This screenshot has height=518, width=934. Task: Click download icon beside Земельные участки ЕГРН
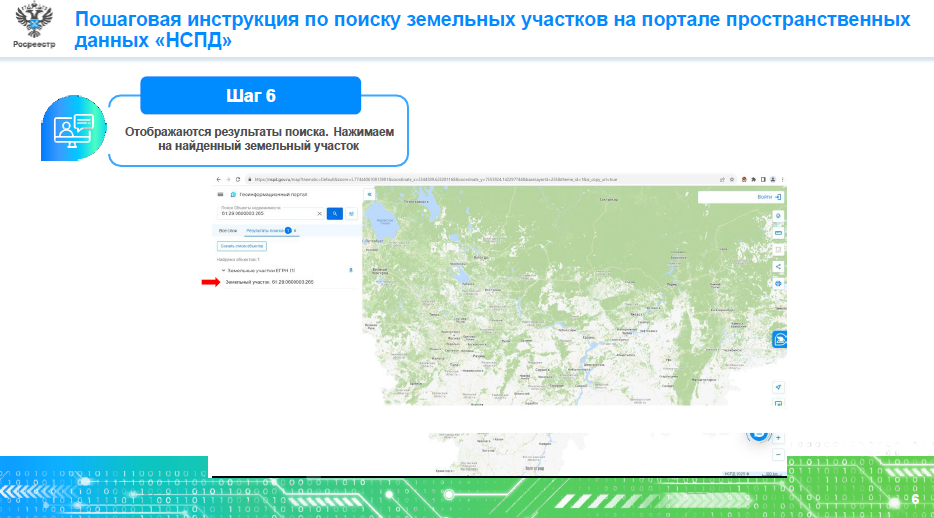click(x=351, y=270)
